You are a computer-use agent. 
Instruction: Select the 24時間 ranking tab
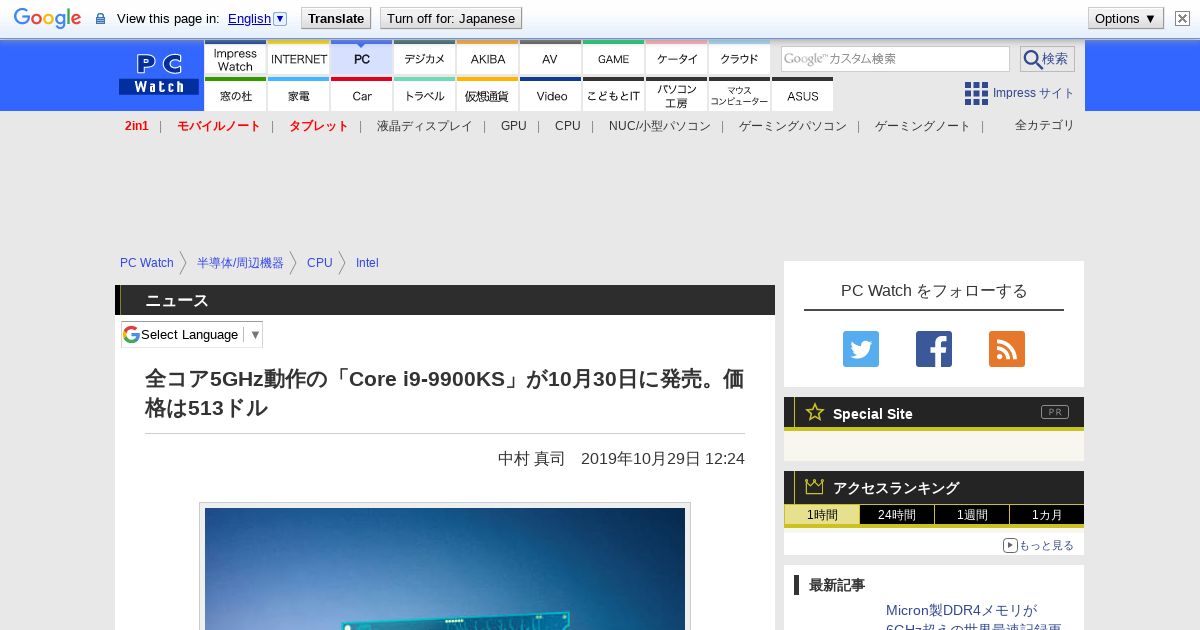897,515
